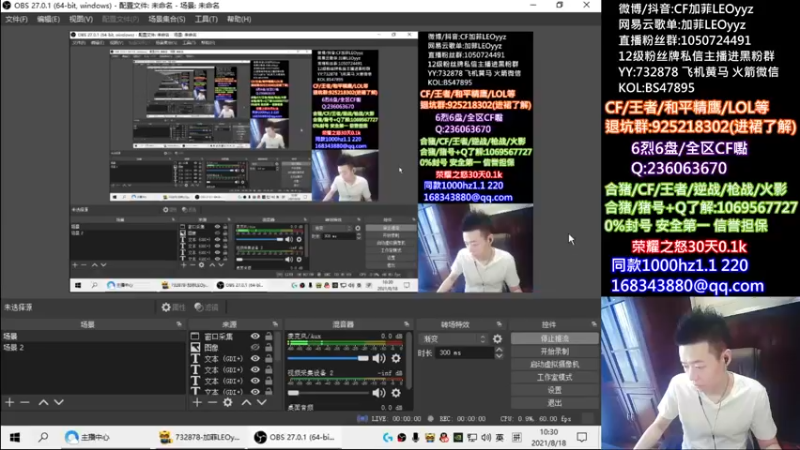Open transition properties gear next to 渐变
The image size is (800, 450).
[497, 339]
